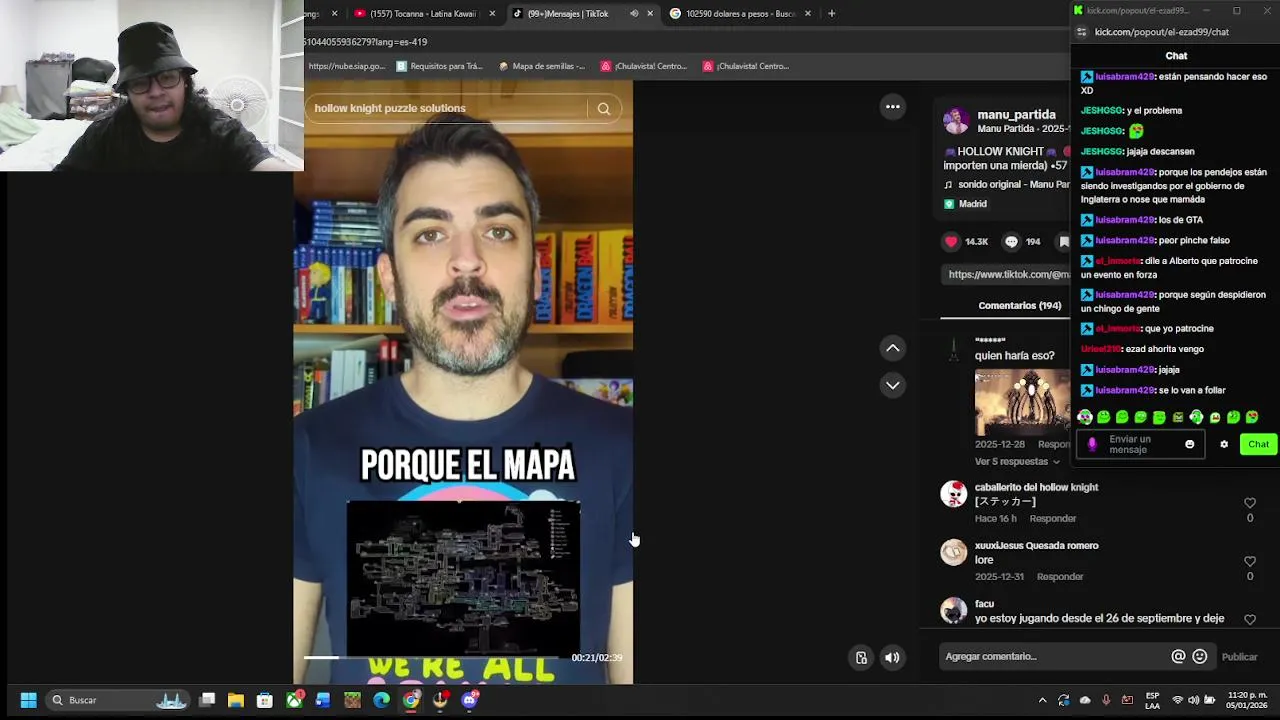Expand Ver 5 respuestas replies
Viewport: 1280px width, 720px height.
1017,462
